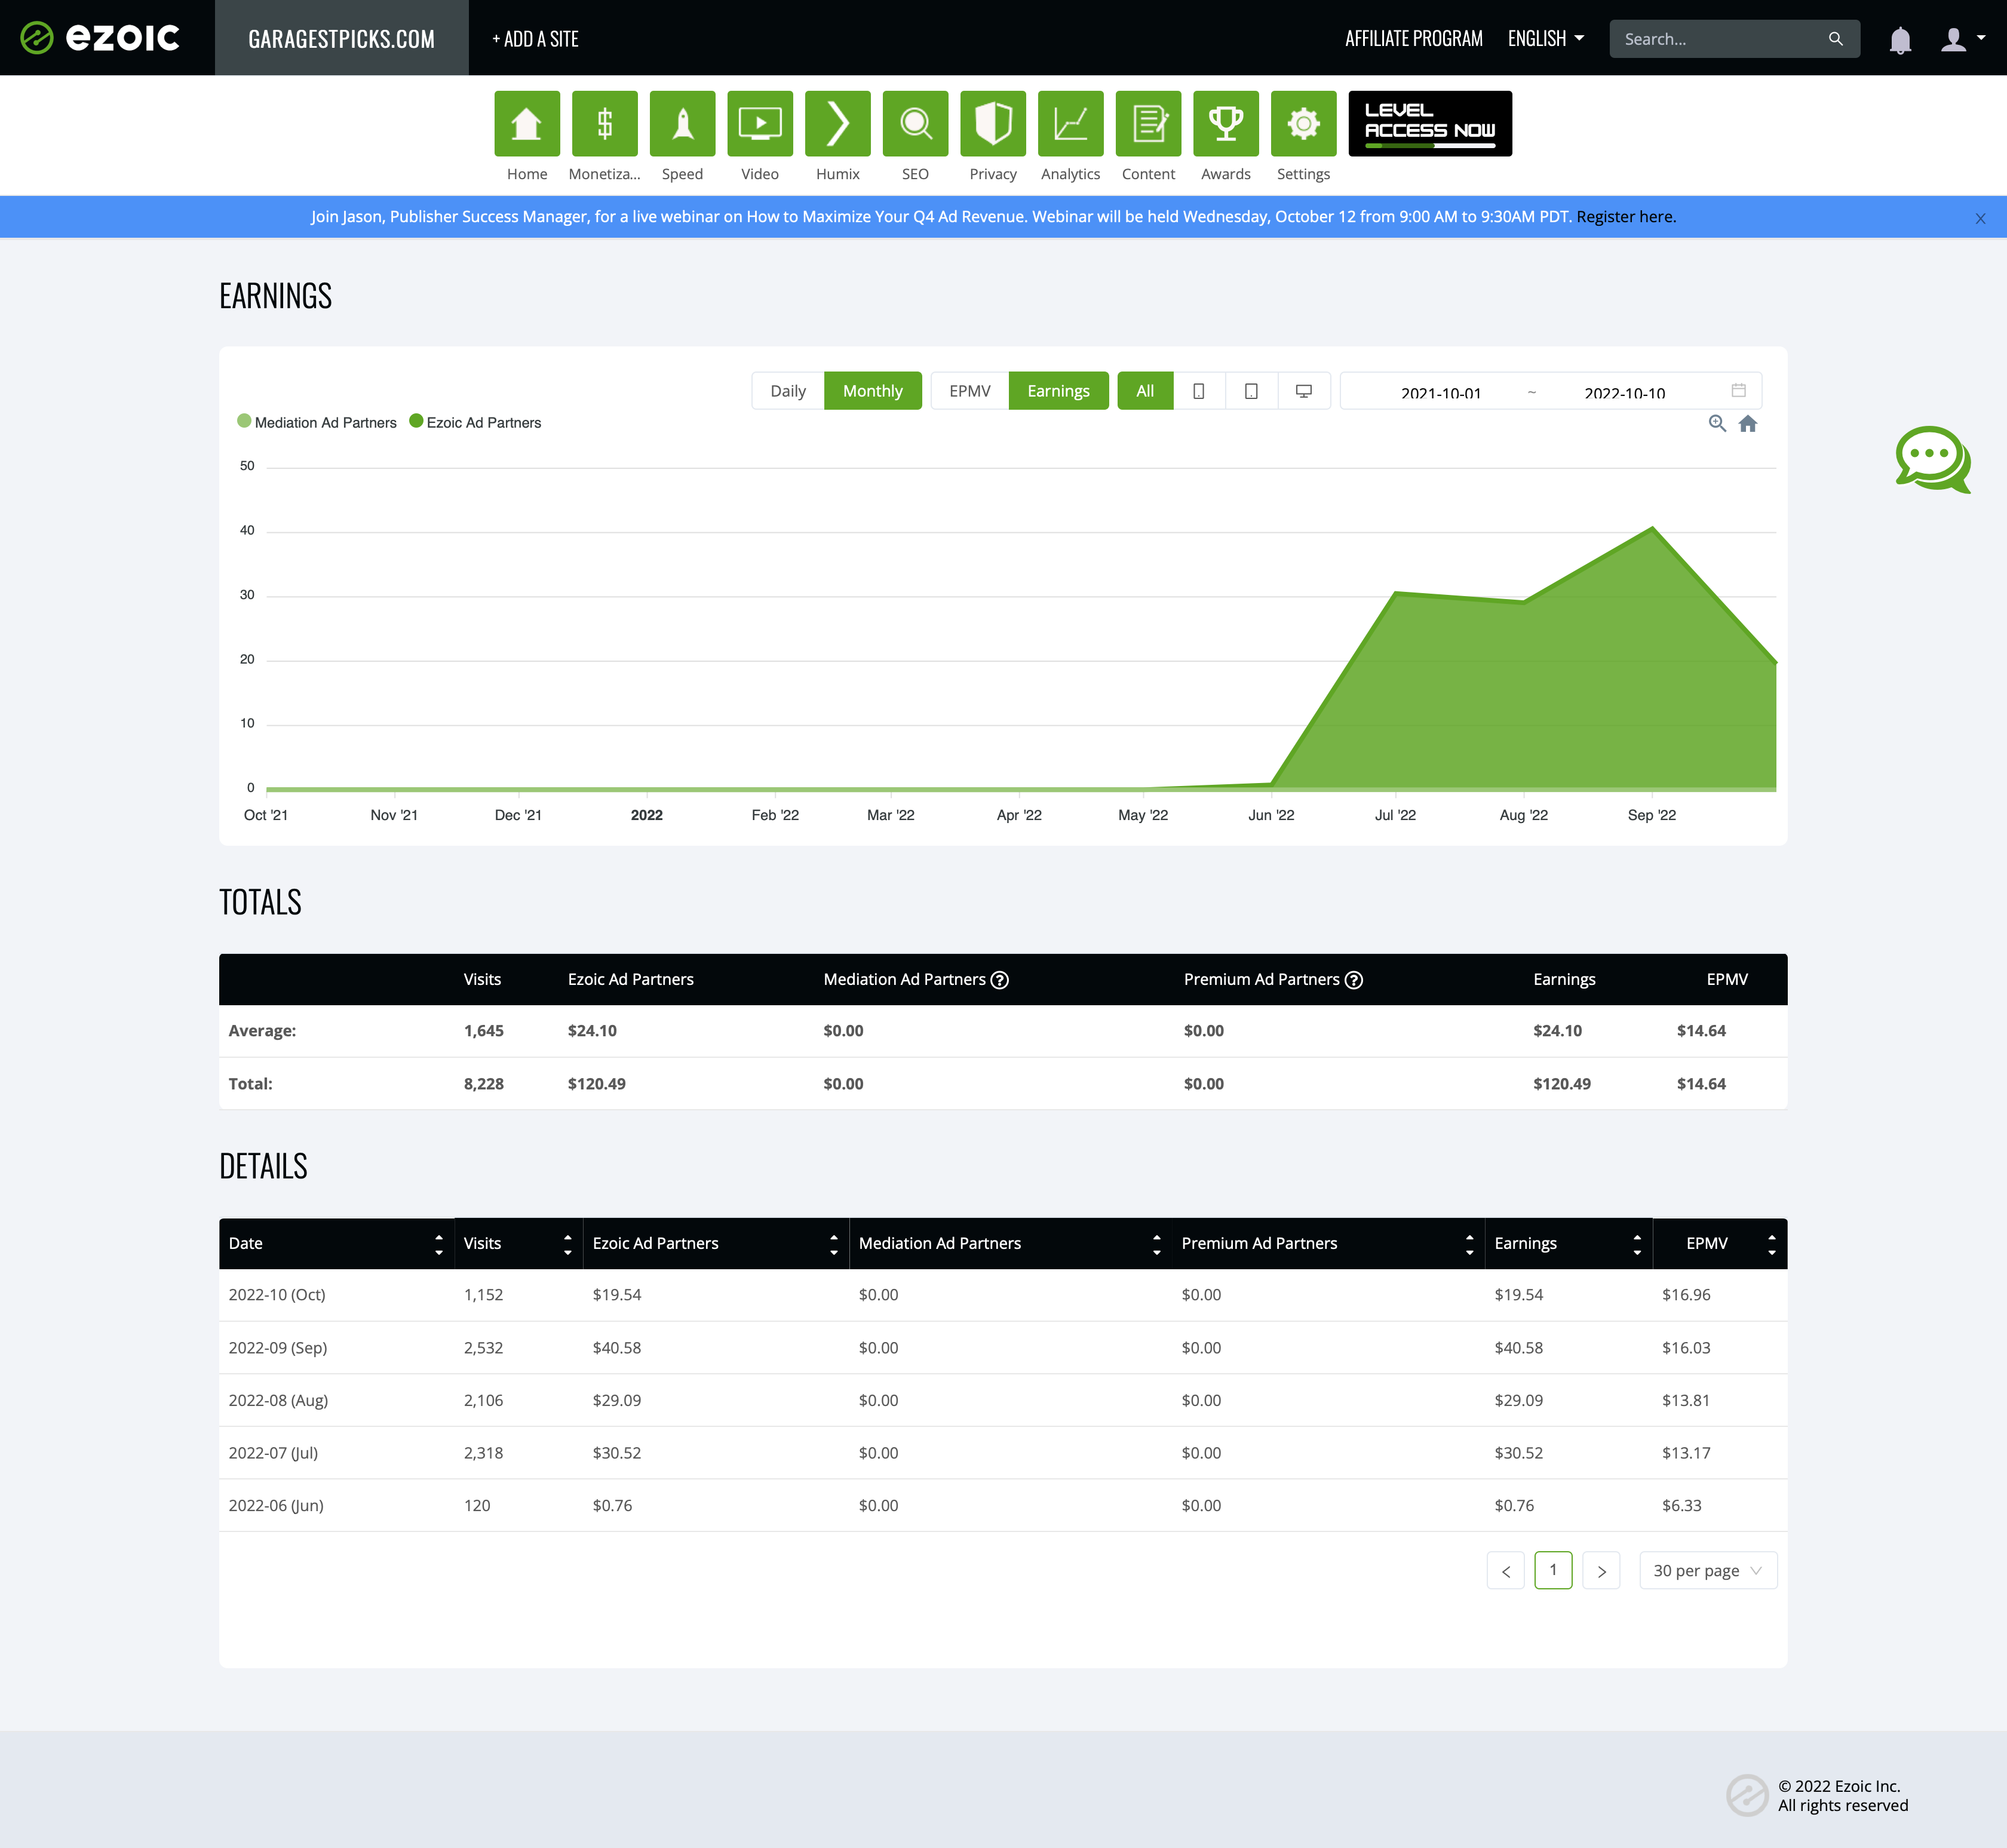Open the Video section icon

(x=760, y=124)
